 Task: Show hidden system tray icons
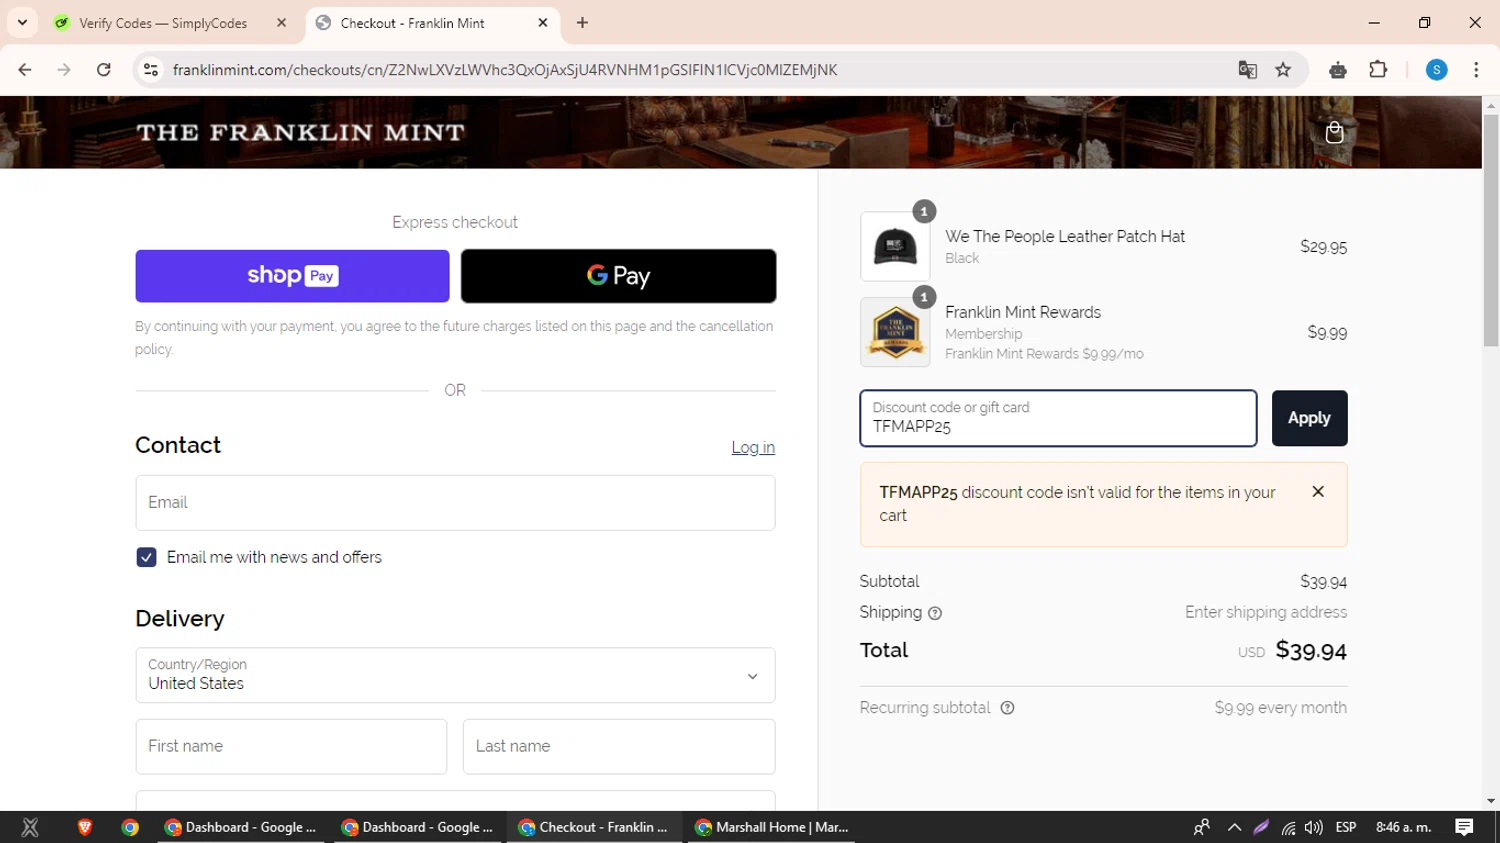(x=1234, y=827)
